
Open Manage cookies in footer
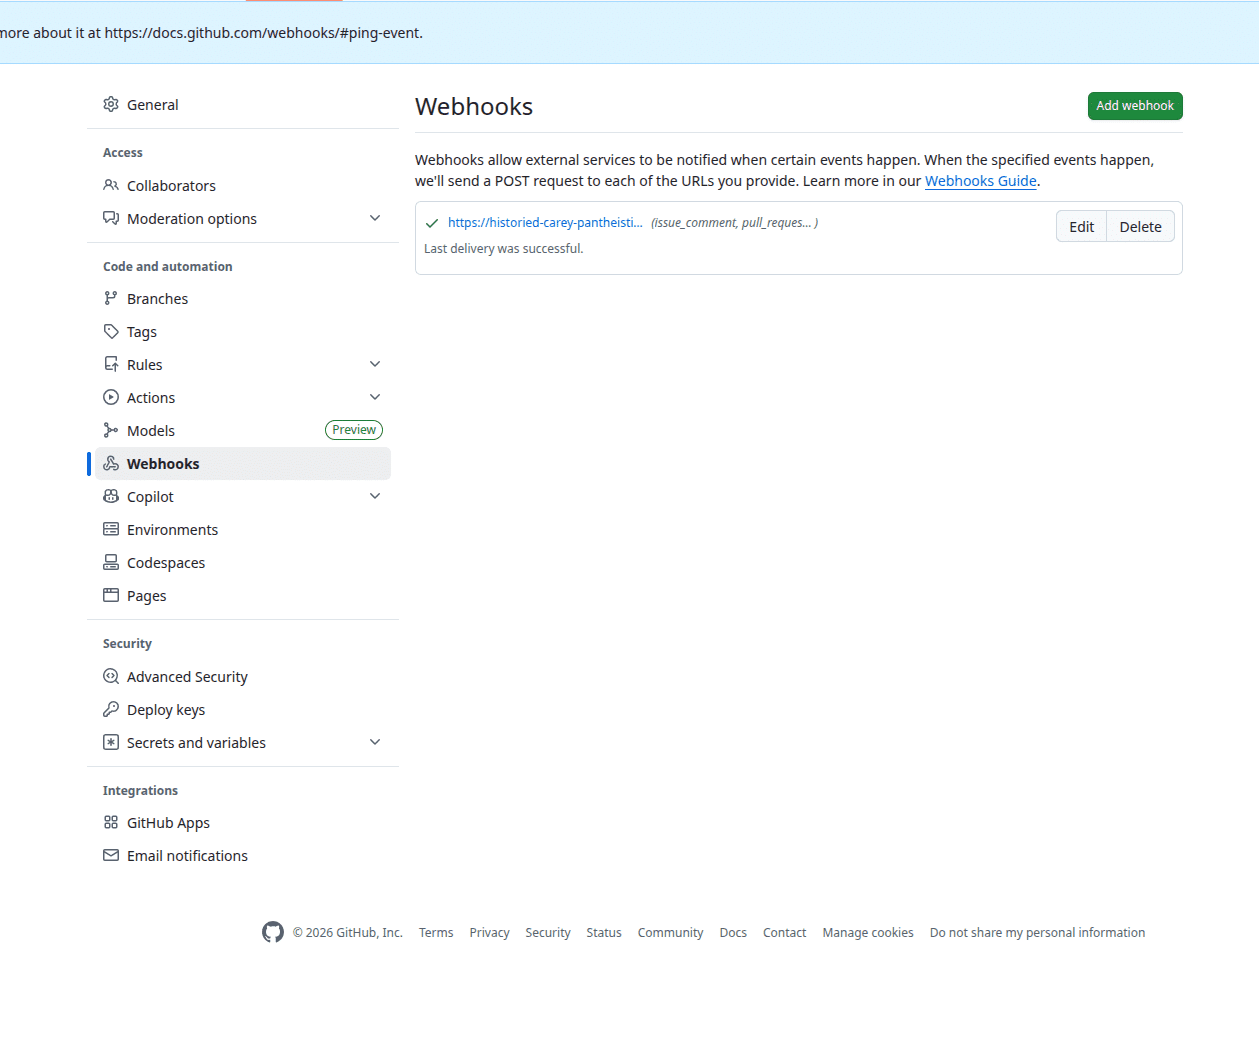coord(868,933)
